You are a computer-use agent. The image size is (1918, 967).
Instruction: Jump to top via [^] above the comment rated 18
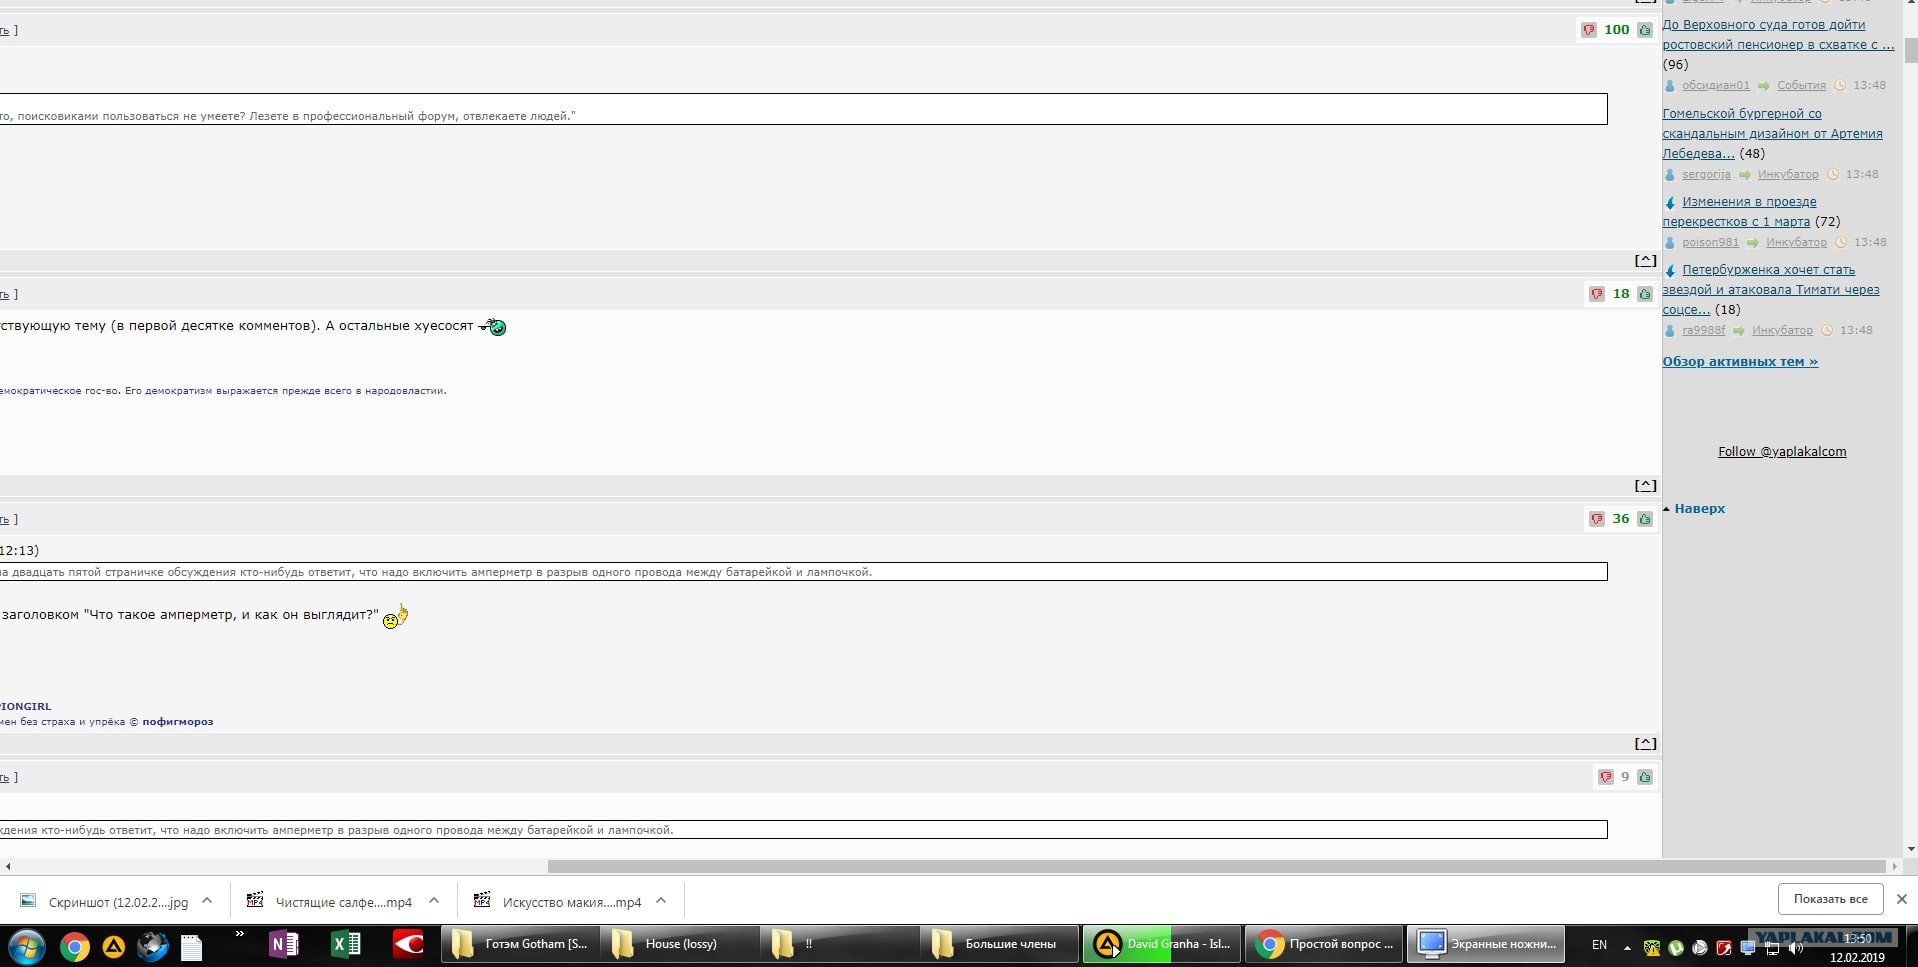pyautogui.click(x=1645, y=261)
